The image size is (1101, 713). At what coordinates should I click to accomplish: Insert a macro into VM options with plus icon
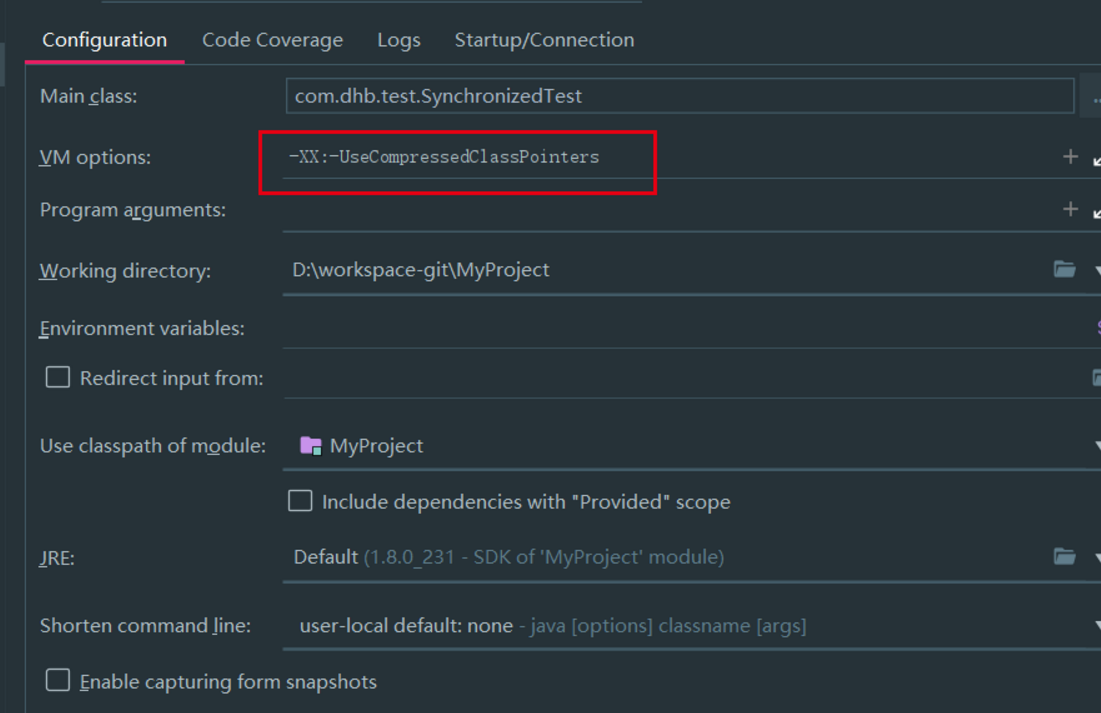pyautogui.click(x=1070, y=154)
